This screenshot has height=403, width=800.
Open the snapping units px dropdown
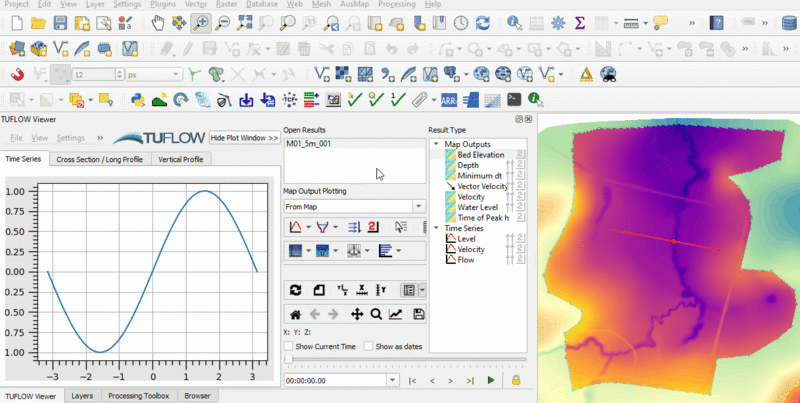coord(160,74)
